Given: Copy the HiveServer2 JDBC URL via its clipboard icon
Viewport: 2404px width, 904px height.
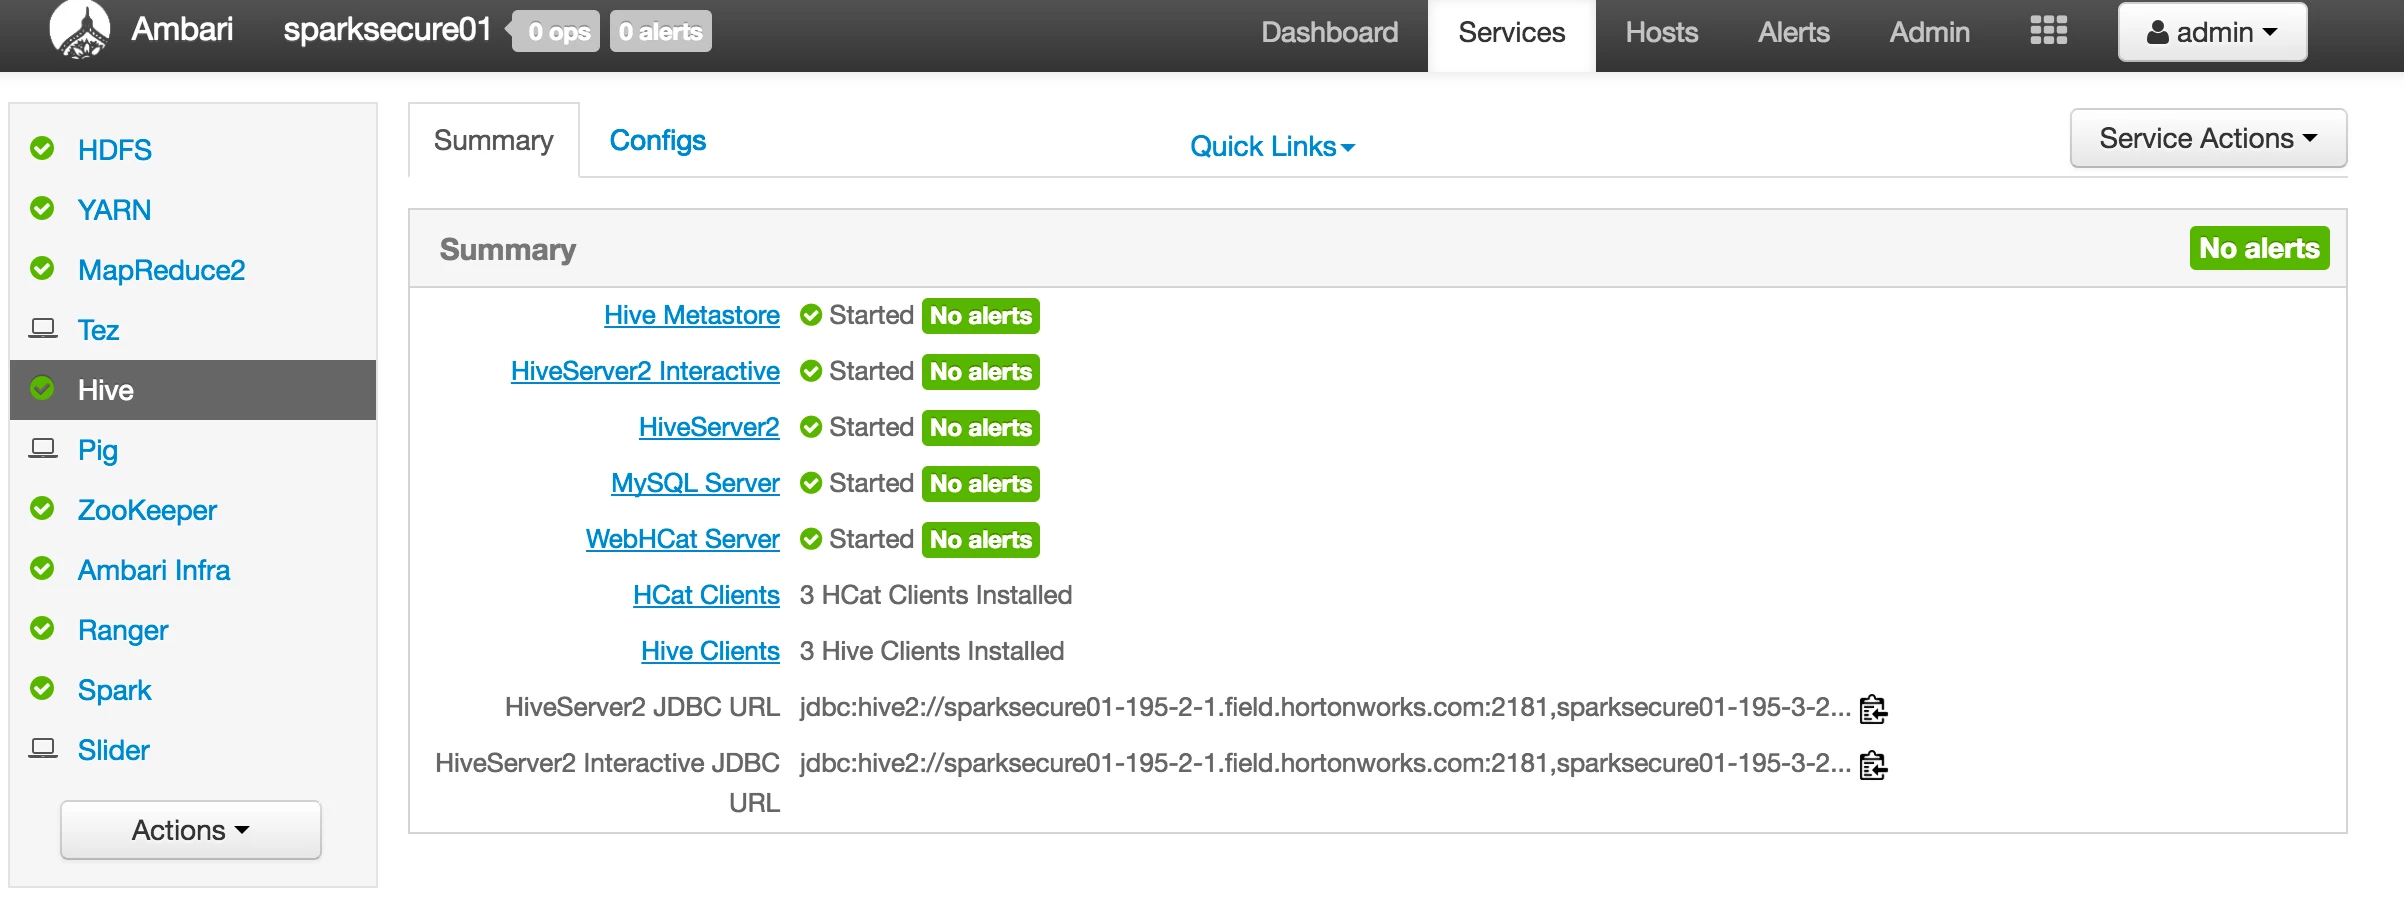Looking at the screenshot, I should click(1873, 709).
